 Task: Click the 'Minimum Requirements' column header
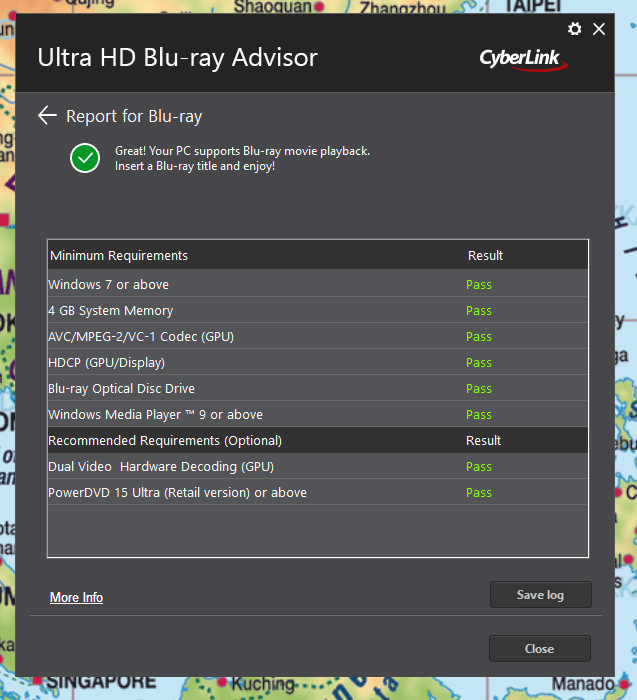click(119, 255)
